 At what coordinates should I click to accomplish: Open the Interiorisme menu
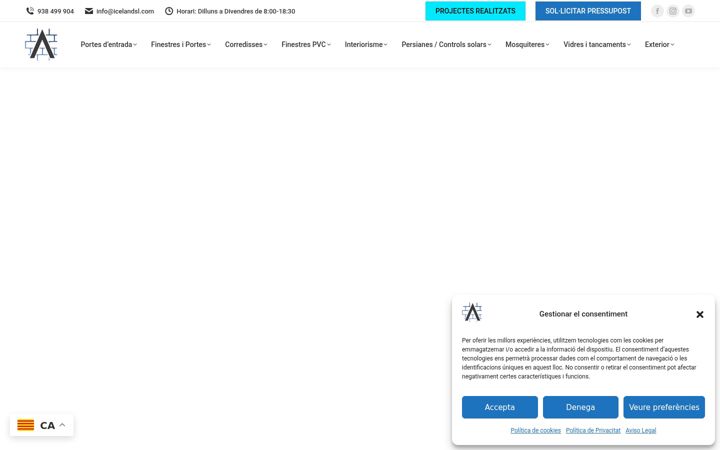[366, 45]
